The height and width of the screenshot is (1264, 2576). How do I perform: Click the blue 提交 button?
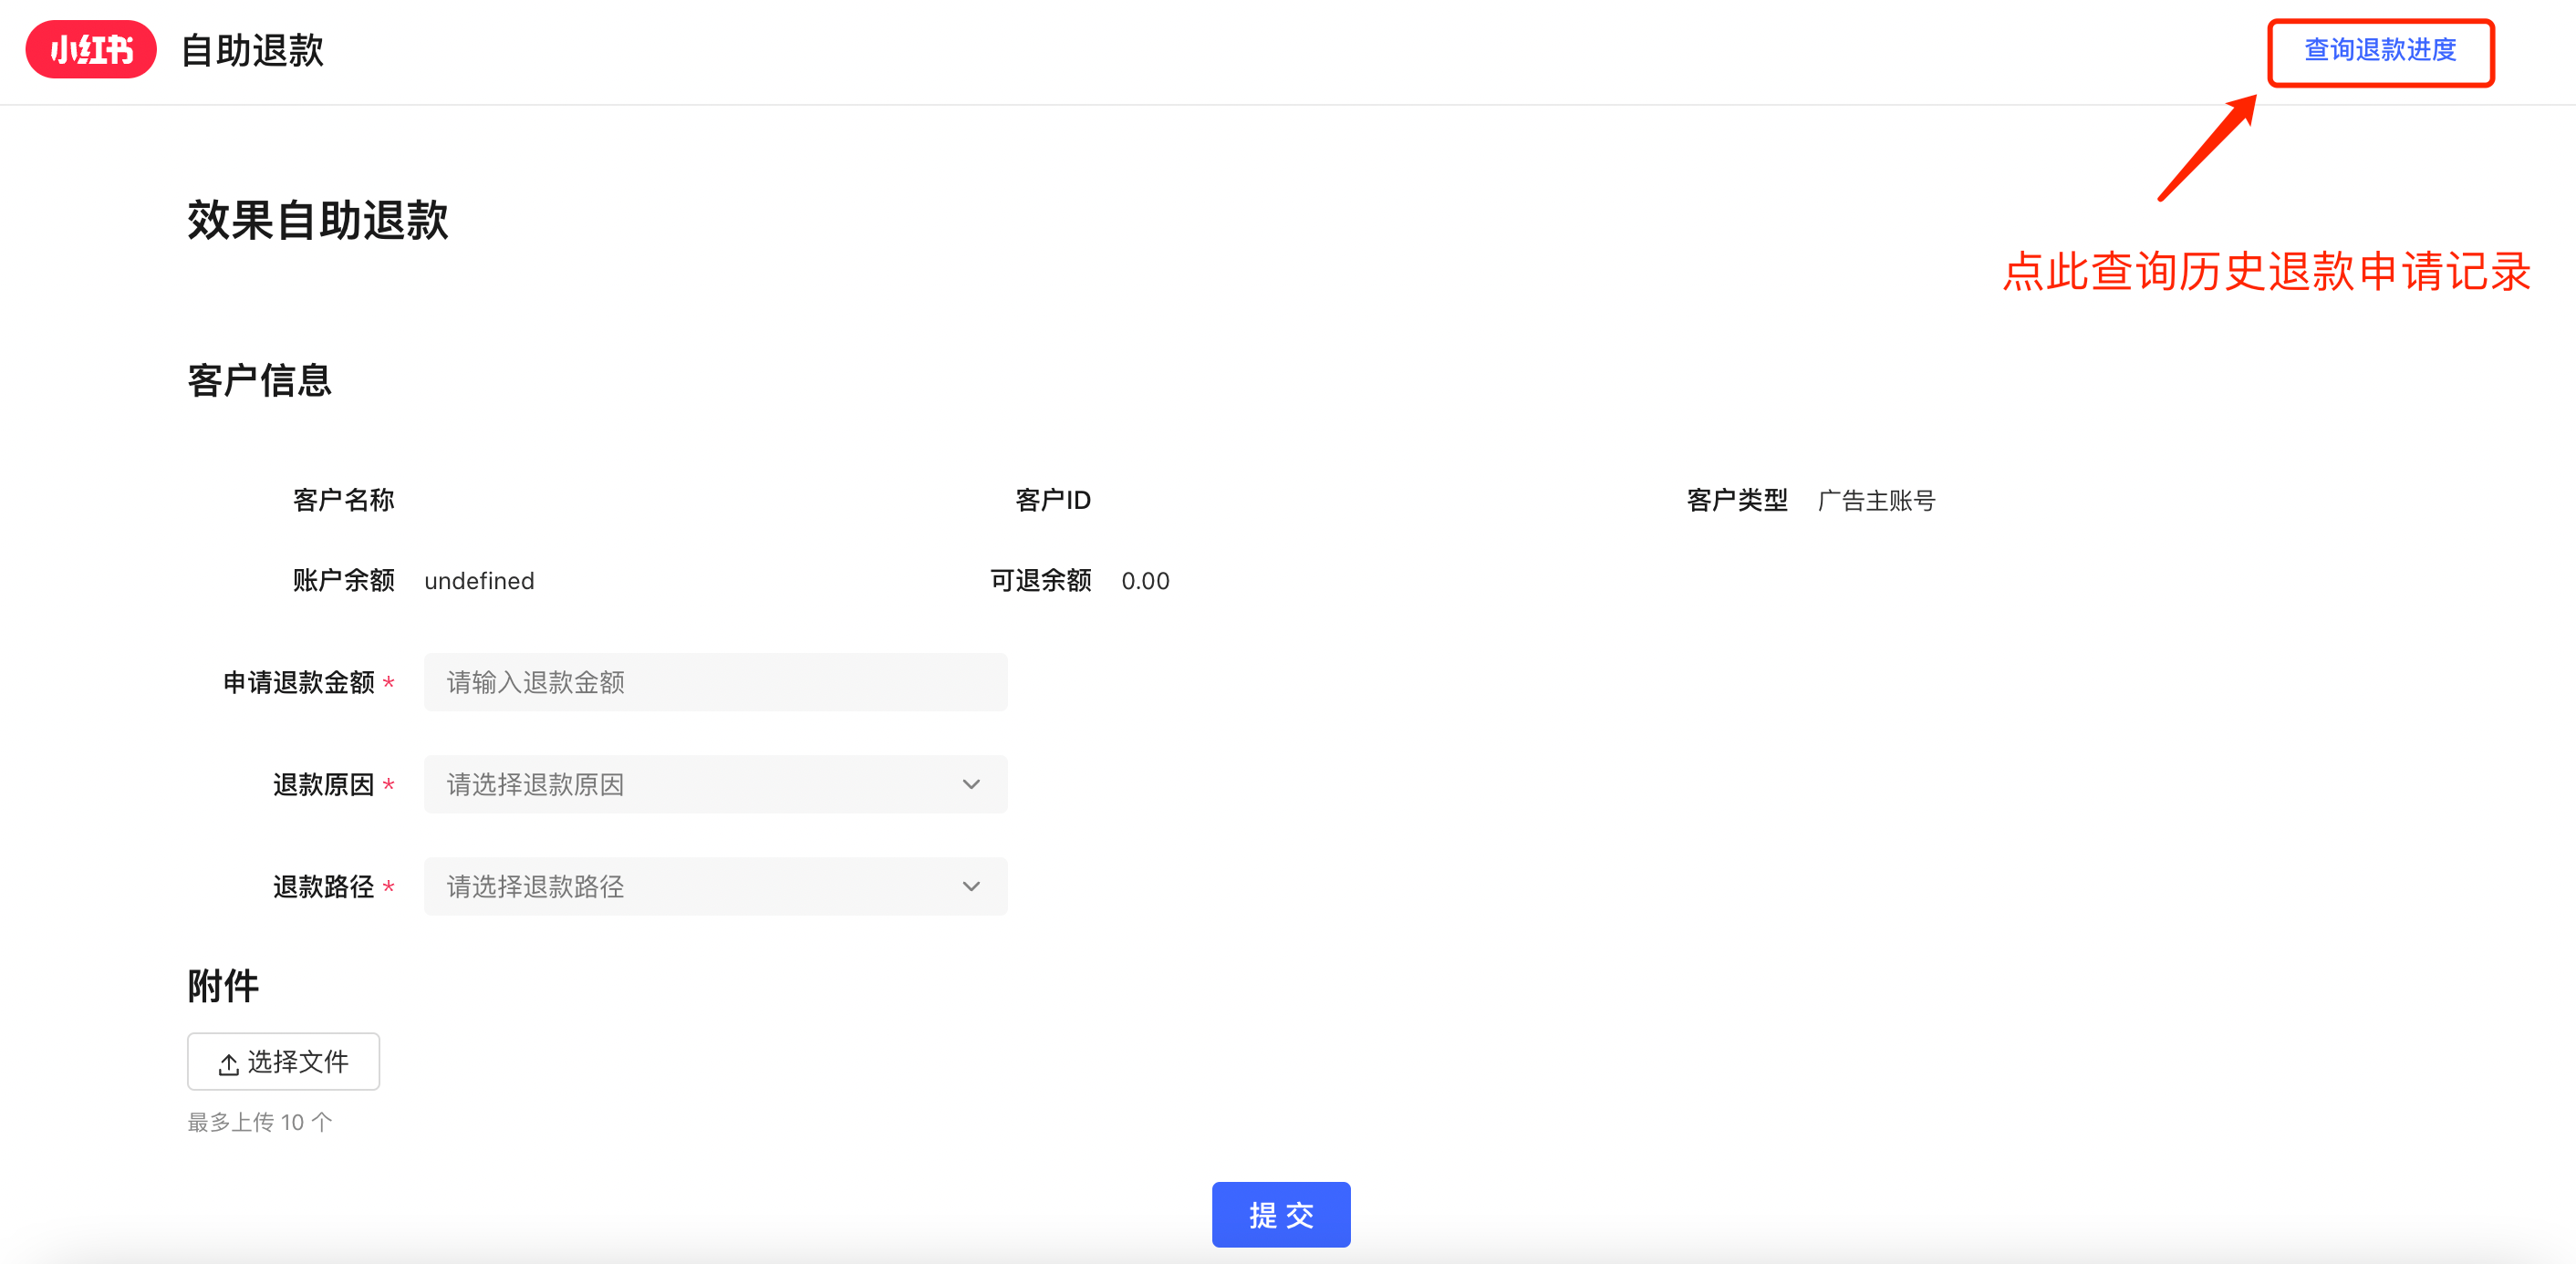[1281, 1214]
